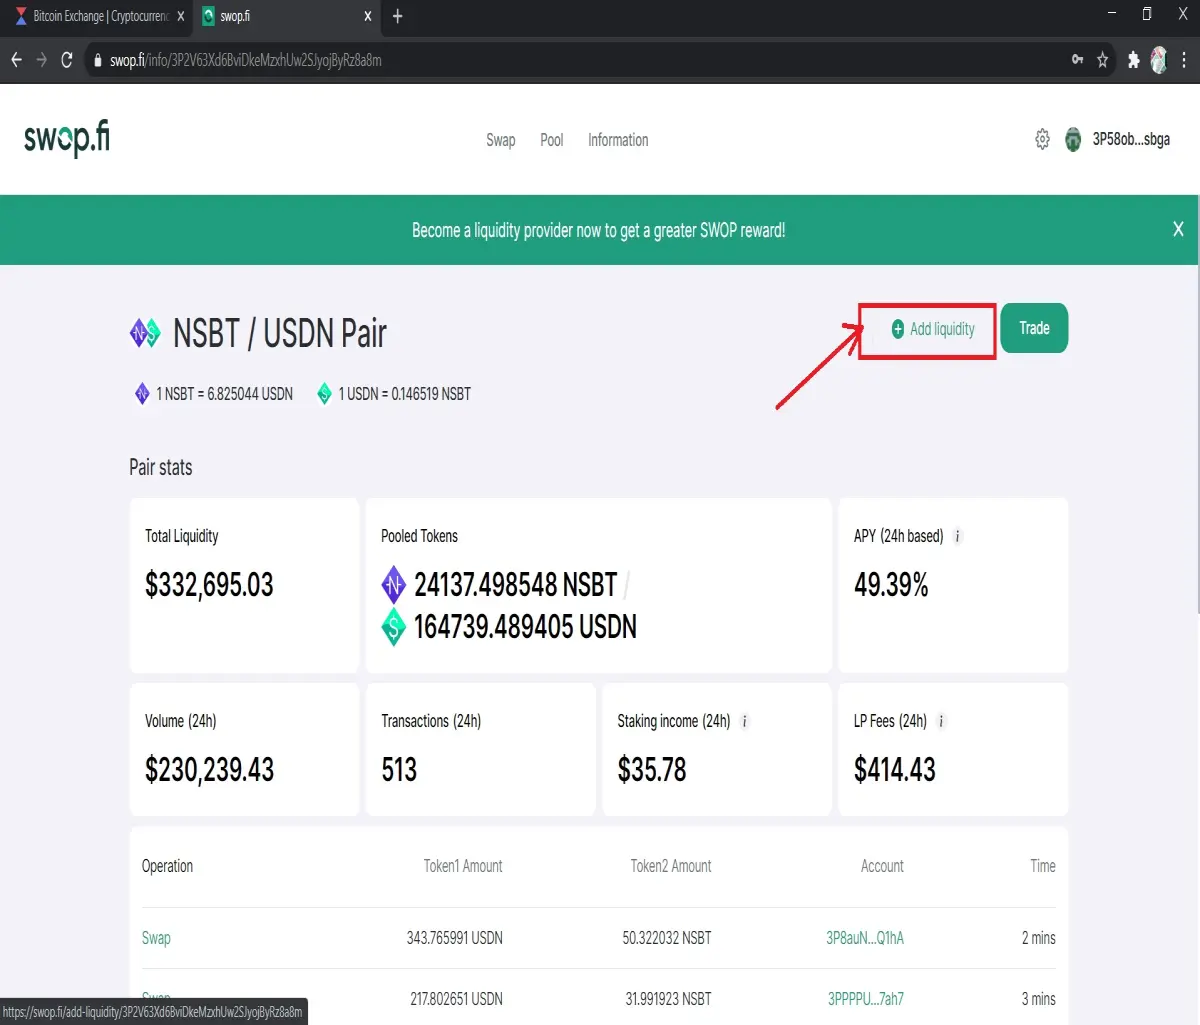Image resolution: width=1200 pixels, height=1025 pixels.
Task: Click the 343.765991 USDN table cell
Action: (x=454, y=938)
